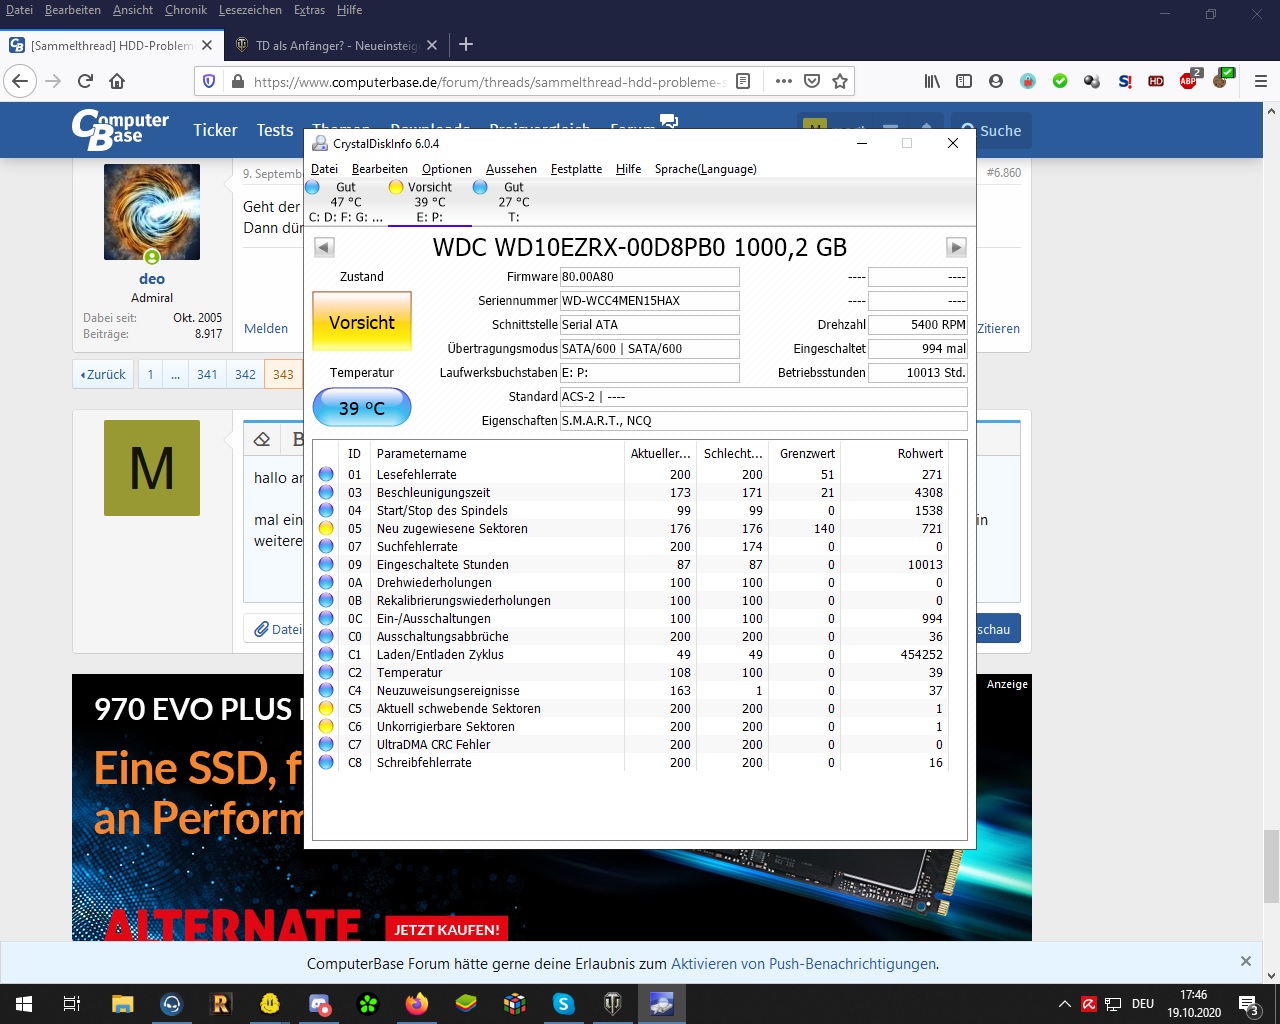Click the 39 °C temperature button

(x=362, y=408)
